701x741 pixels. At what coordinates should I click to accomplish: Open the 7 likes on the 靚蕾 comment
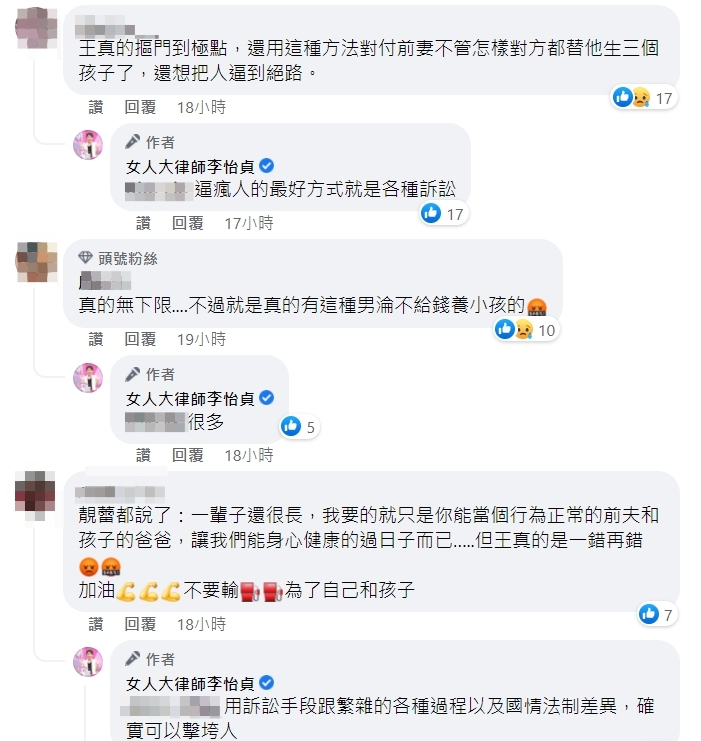pos(657,614)
